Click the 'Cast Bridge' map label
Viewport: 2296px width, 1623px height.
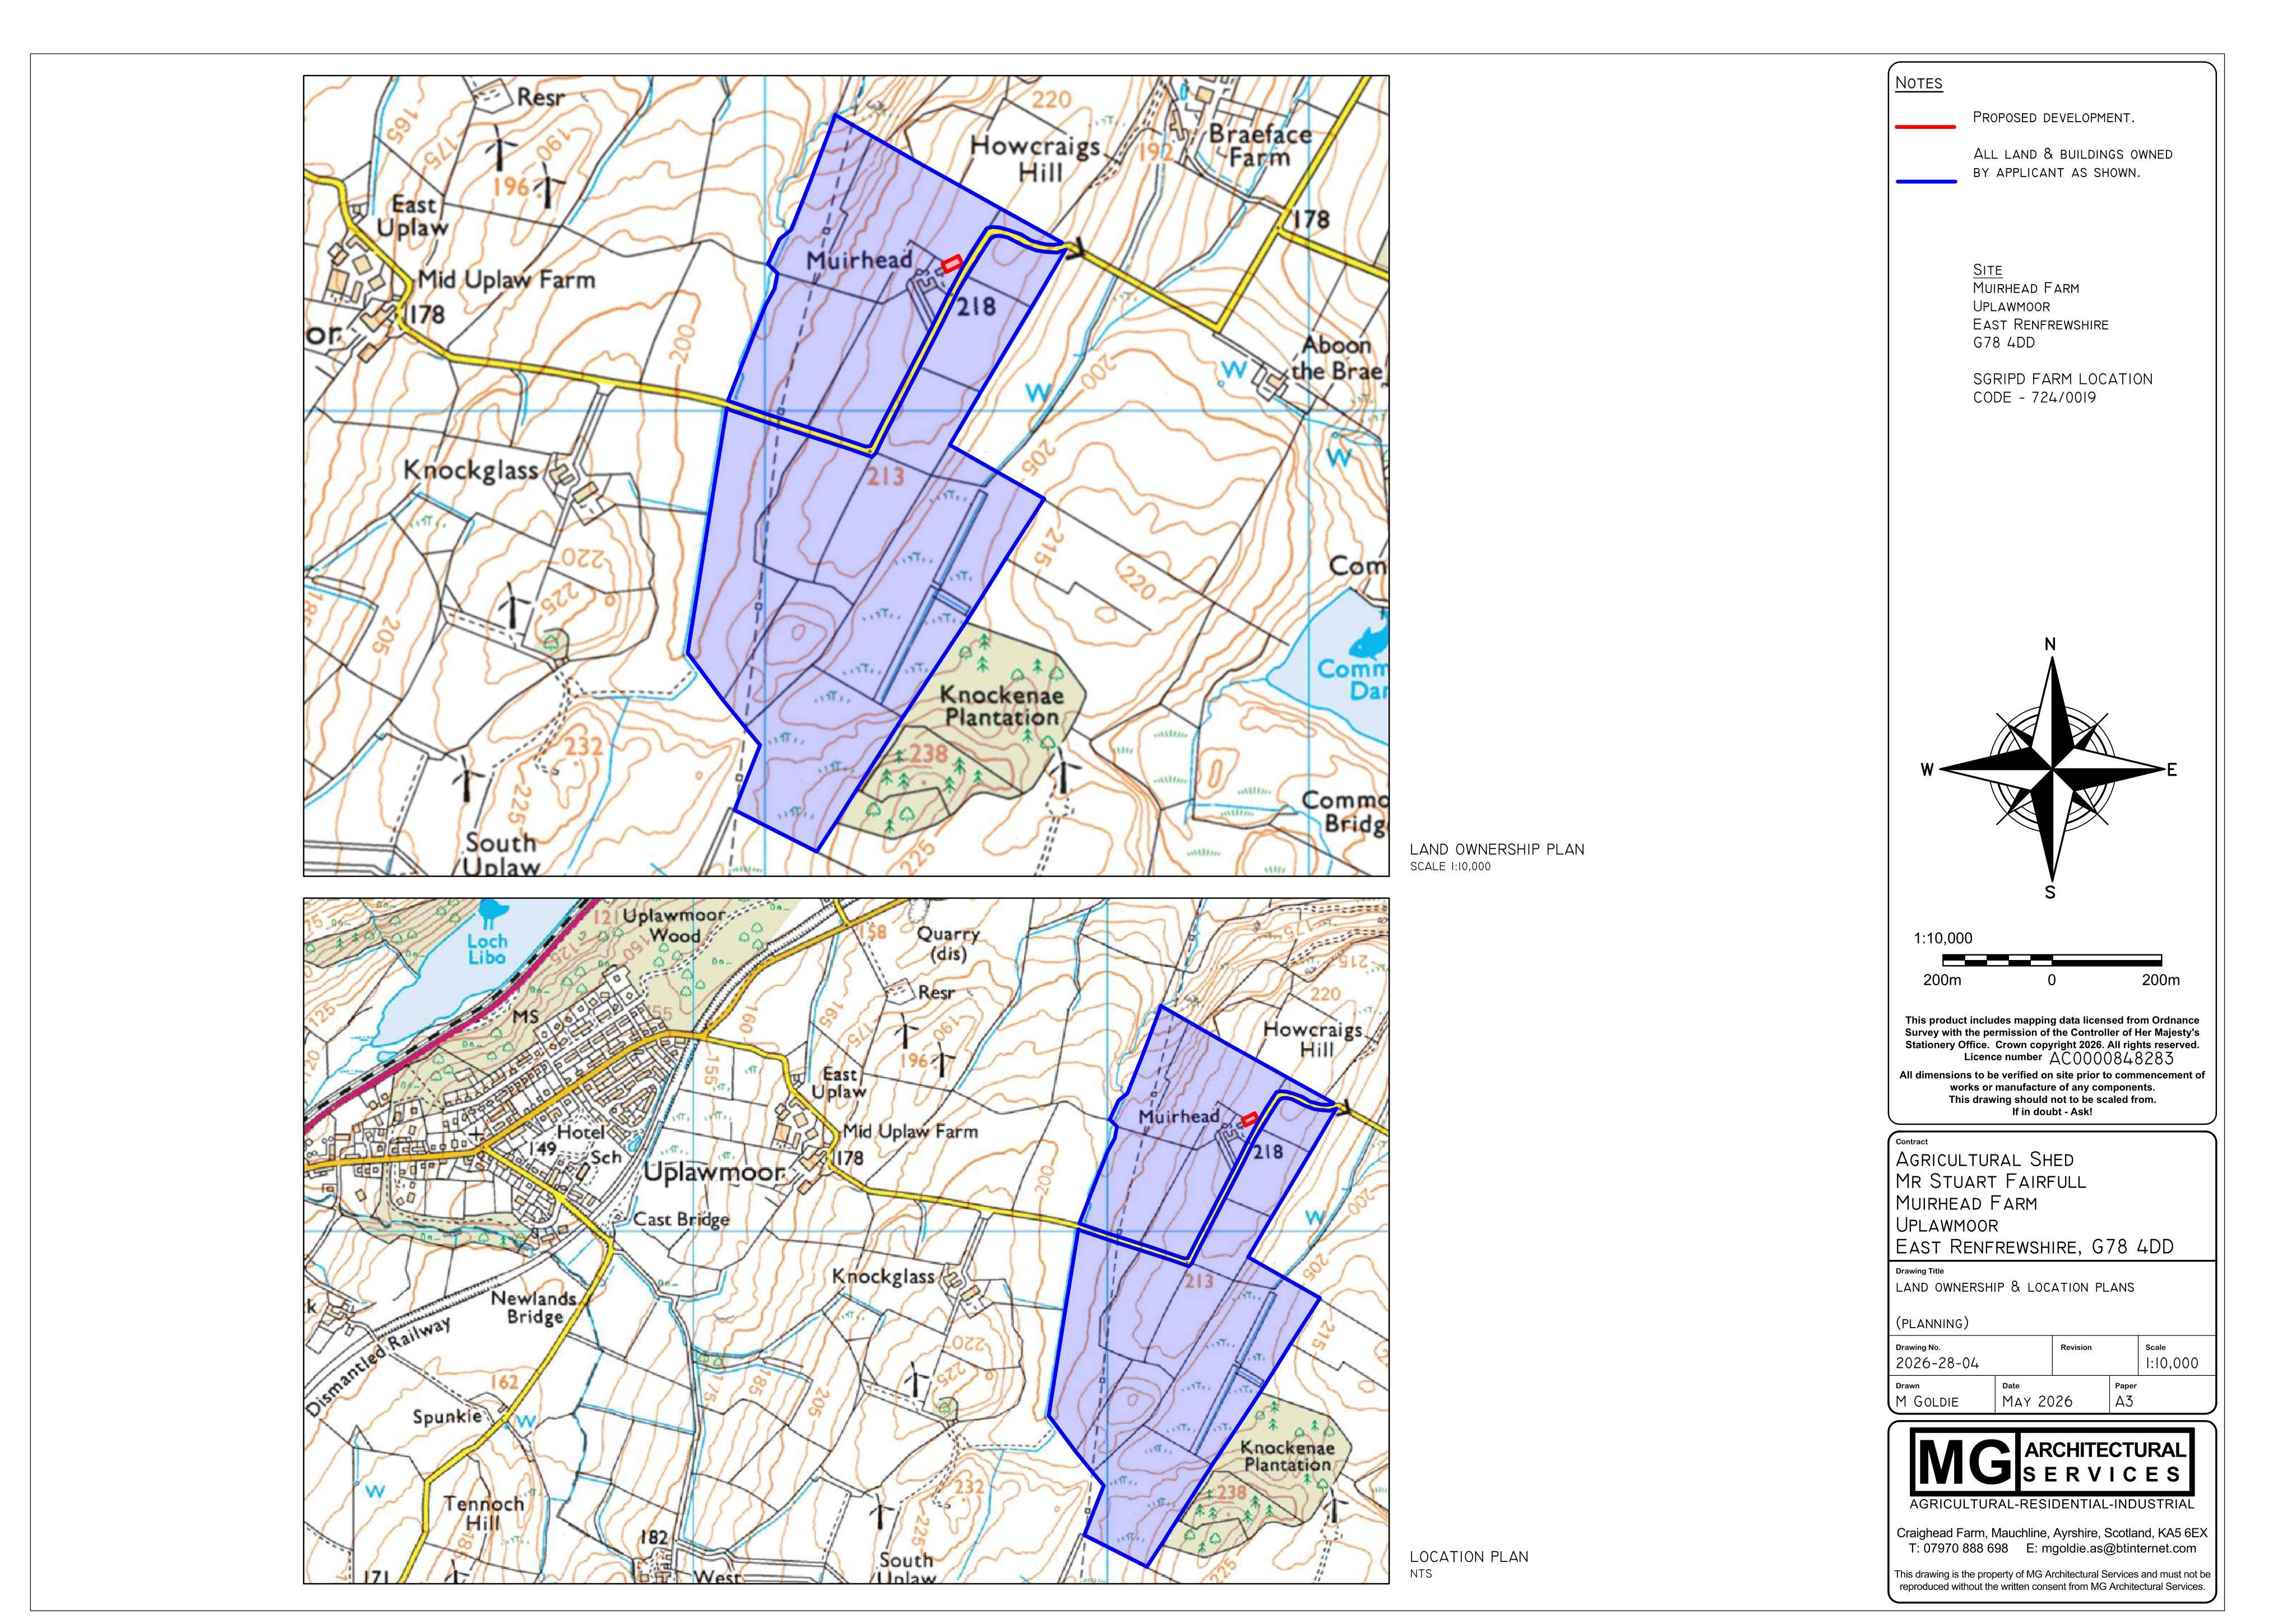point(681,1219)
